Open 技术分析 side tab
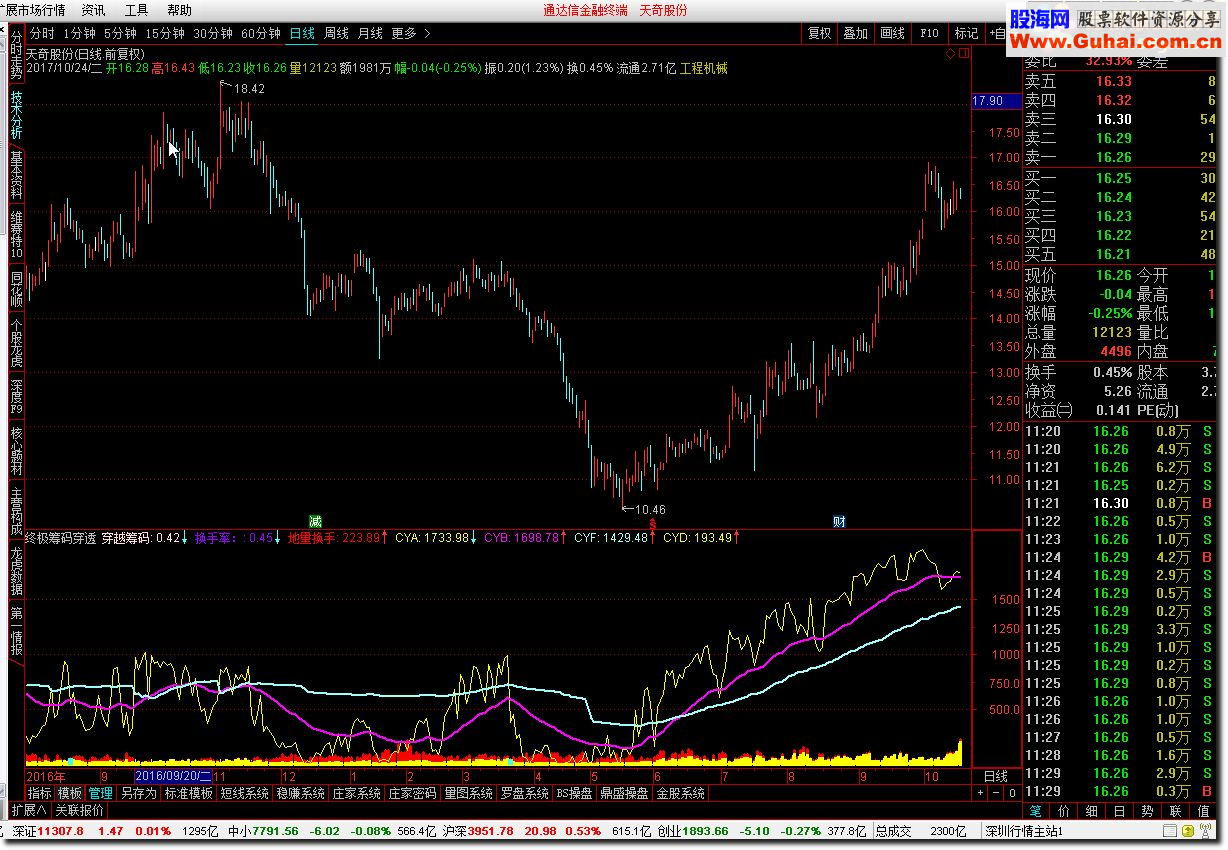This screenshot has height=850, width=1228. [x=16, y=115]
